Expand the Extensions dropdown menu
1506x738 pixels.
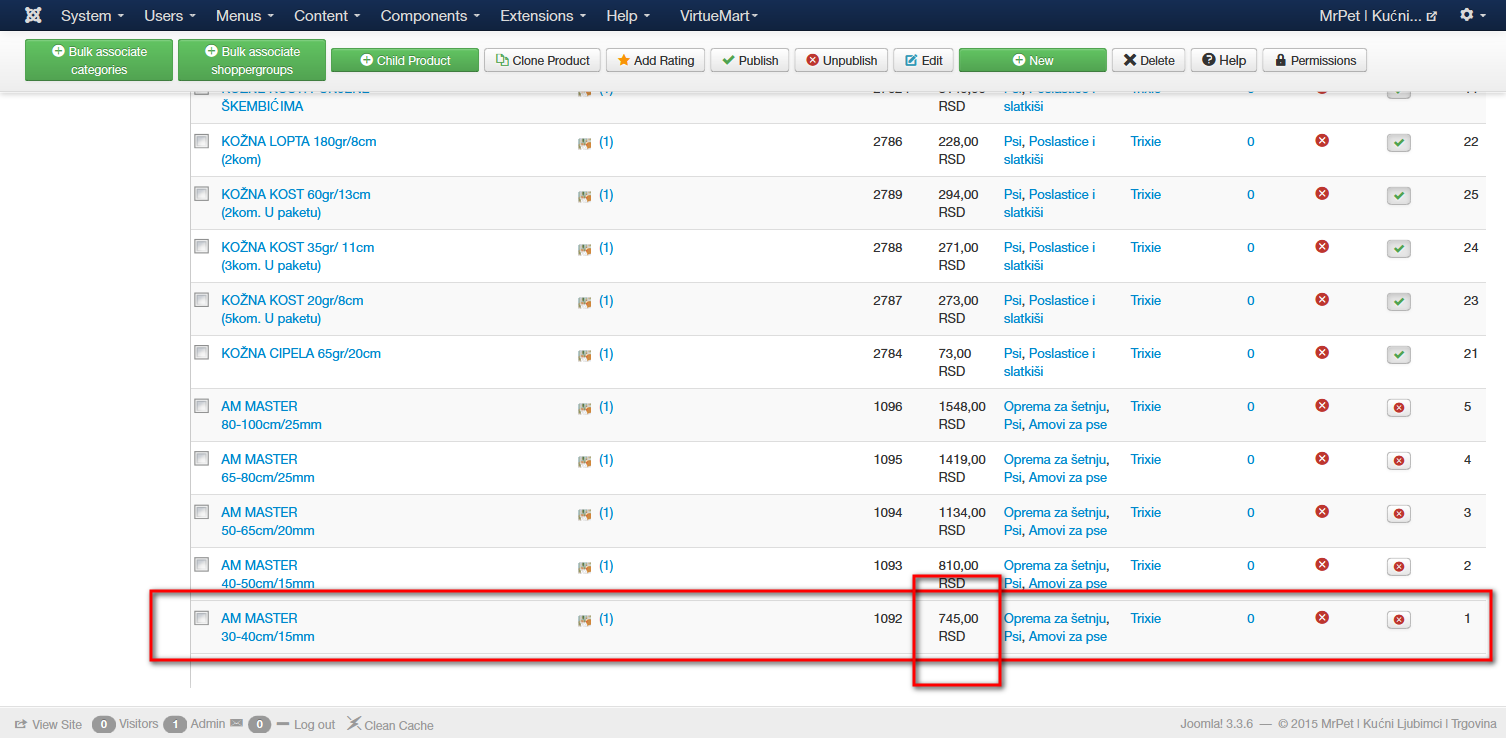pyautogui.click(x=546, y=16)
